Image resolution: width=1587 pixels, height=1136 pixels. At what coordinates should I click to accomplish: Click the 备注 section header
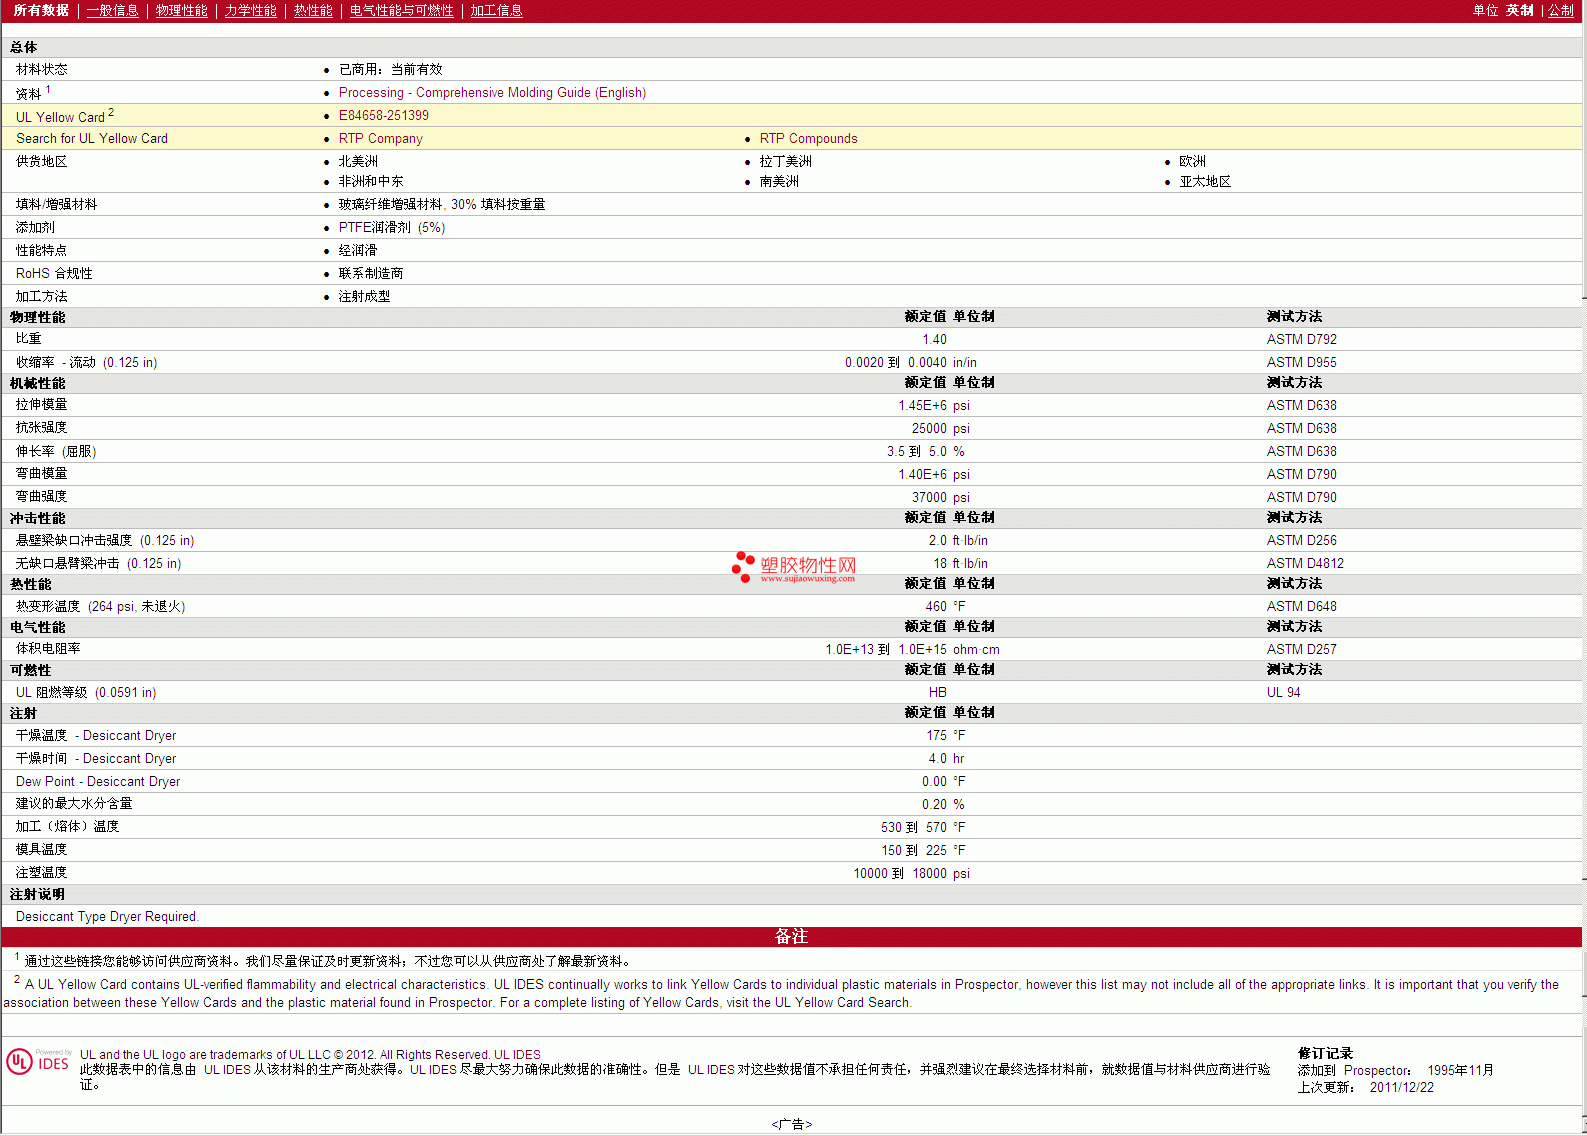[791, 937]
